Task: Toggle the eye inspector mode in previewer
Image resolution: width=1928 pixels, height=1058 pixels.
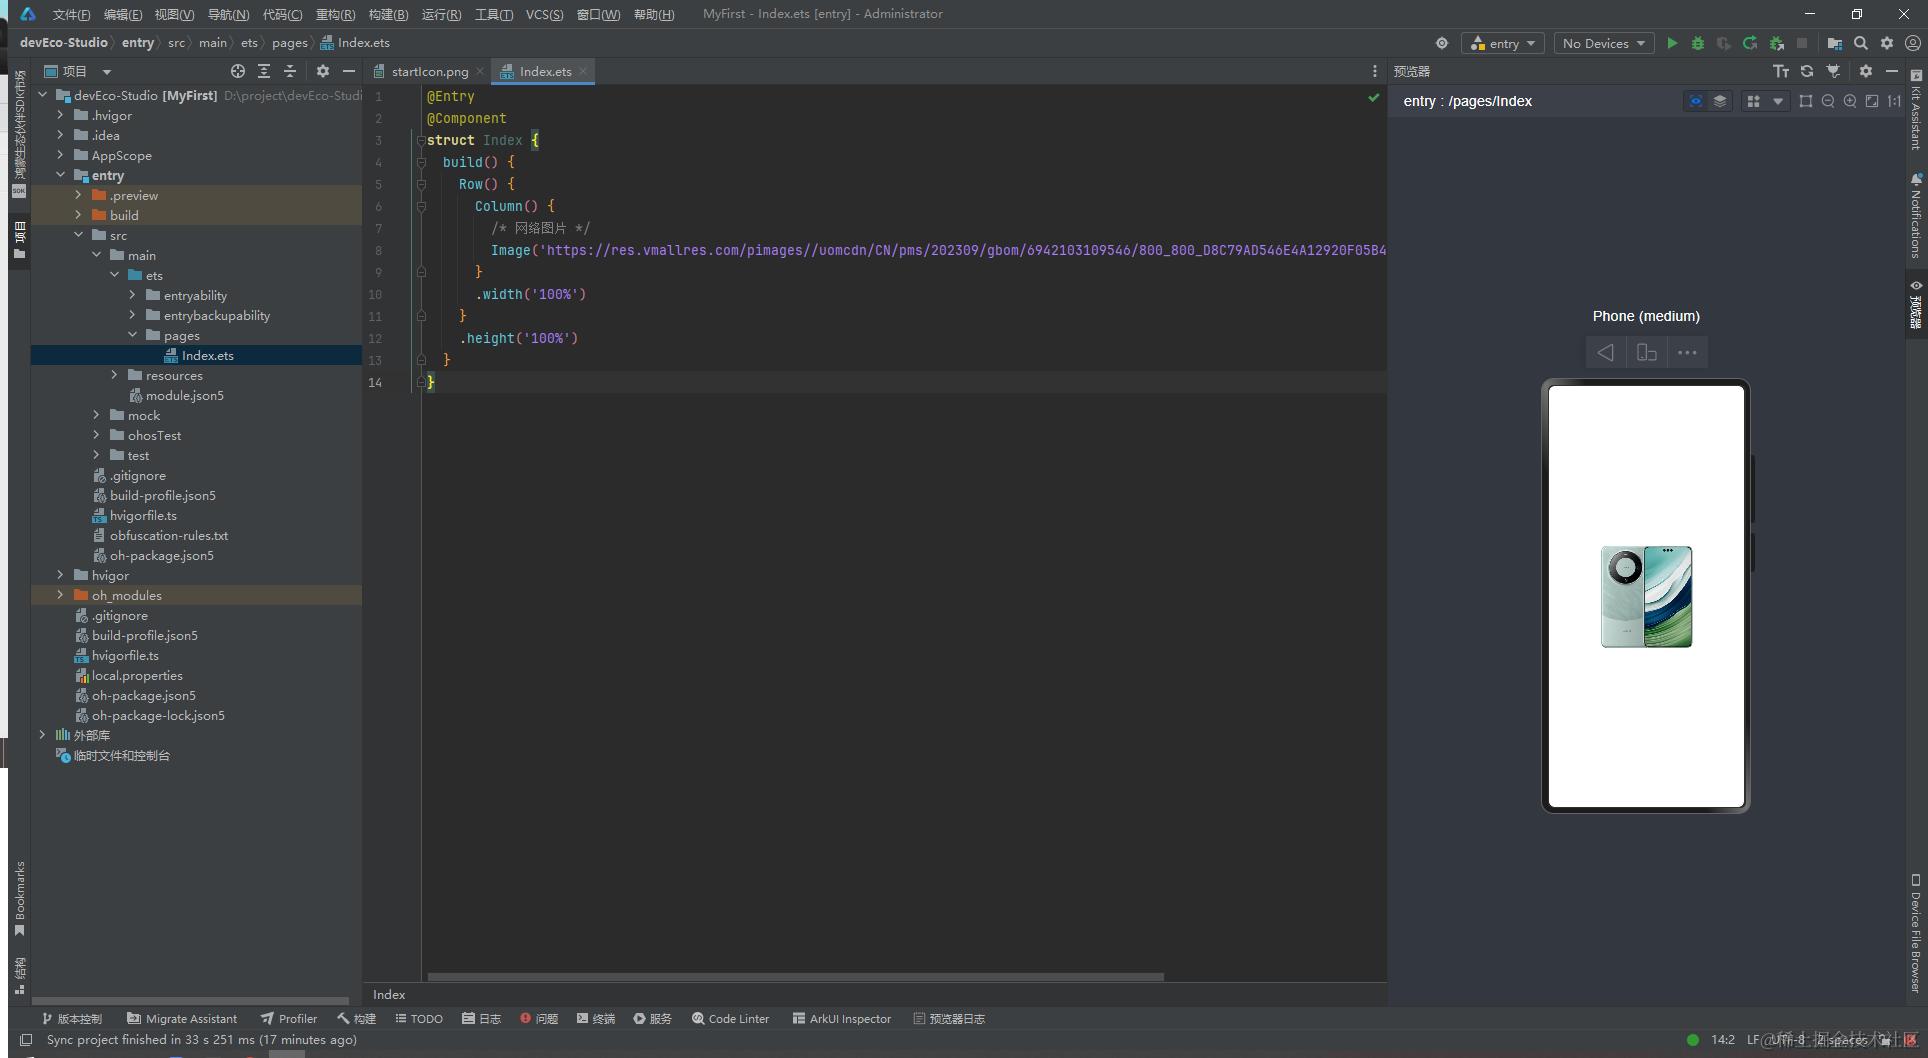Action: pos(1695,101)
